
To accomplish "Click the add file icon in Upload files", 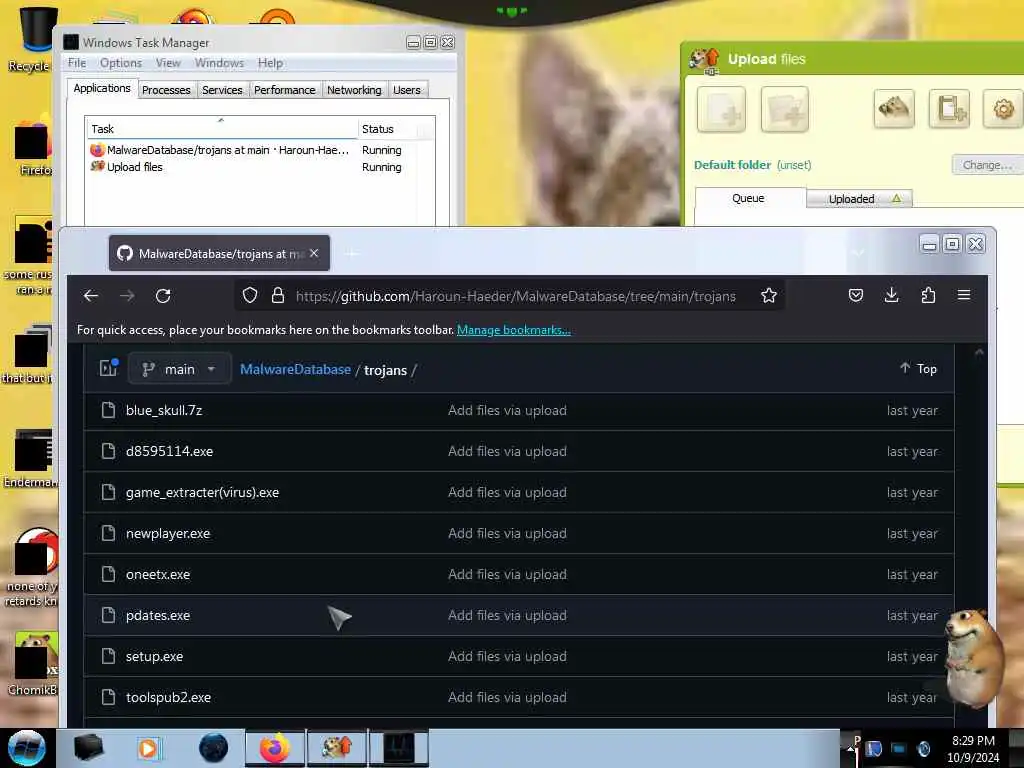I will 721,109.
